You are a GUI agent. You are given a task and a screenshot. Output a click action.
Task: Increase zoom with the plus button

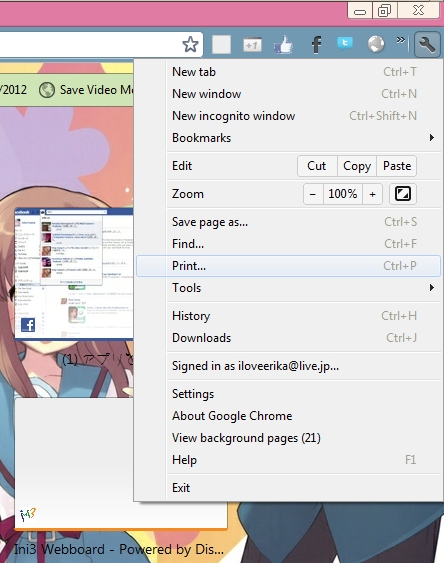[372, 194]
